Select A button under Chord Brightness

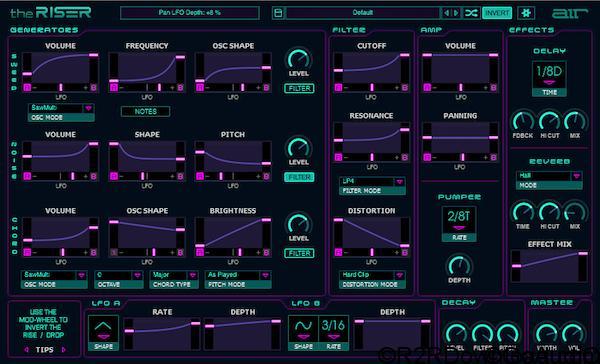pyautogui.click(x=200, y=253)
